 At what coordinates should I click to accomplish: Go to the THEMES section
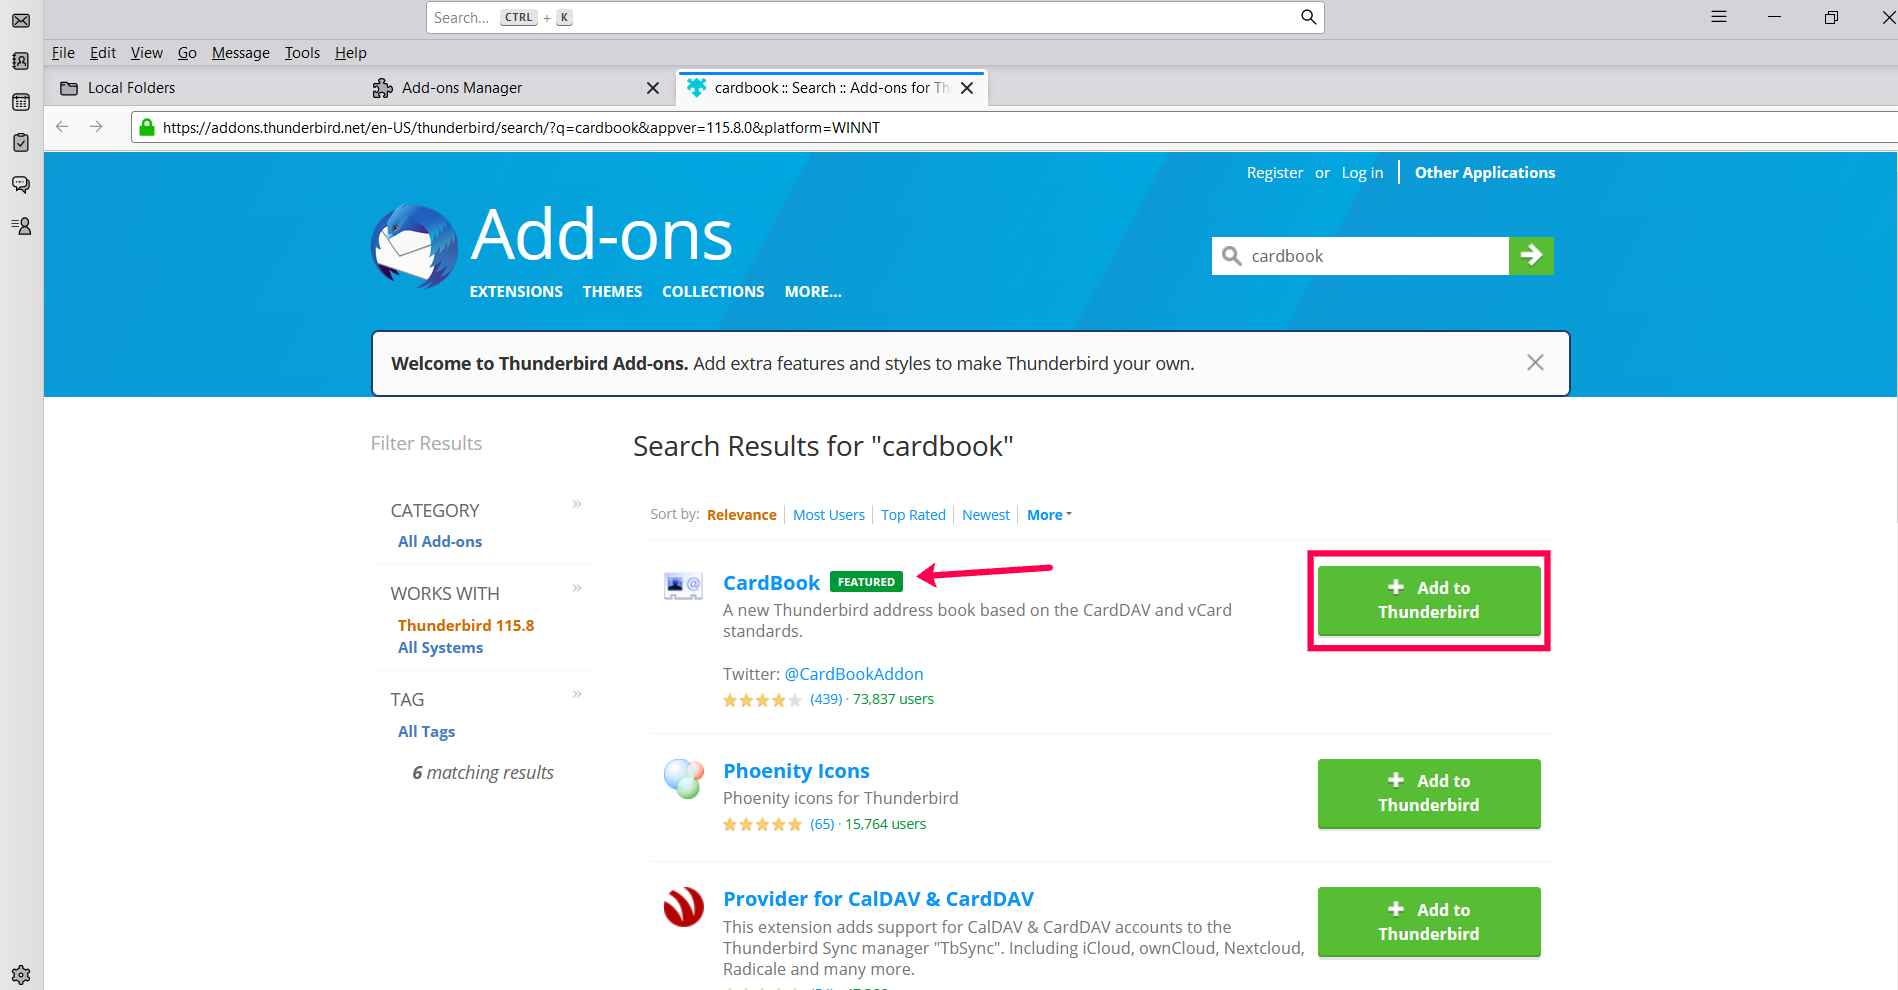[613, 292]
